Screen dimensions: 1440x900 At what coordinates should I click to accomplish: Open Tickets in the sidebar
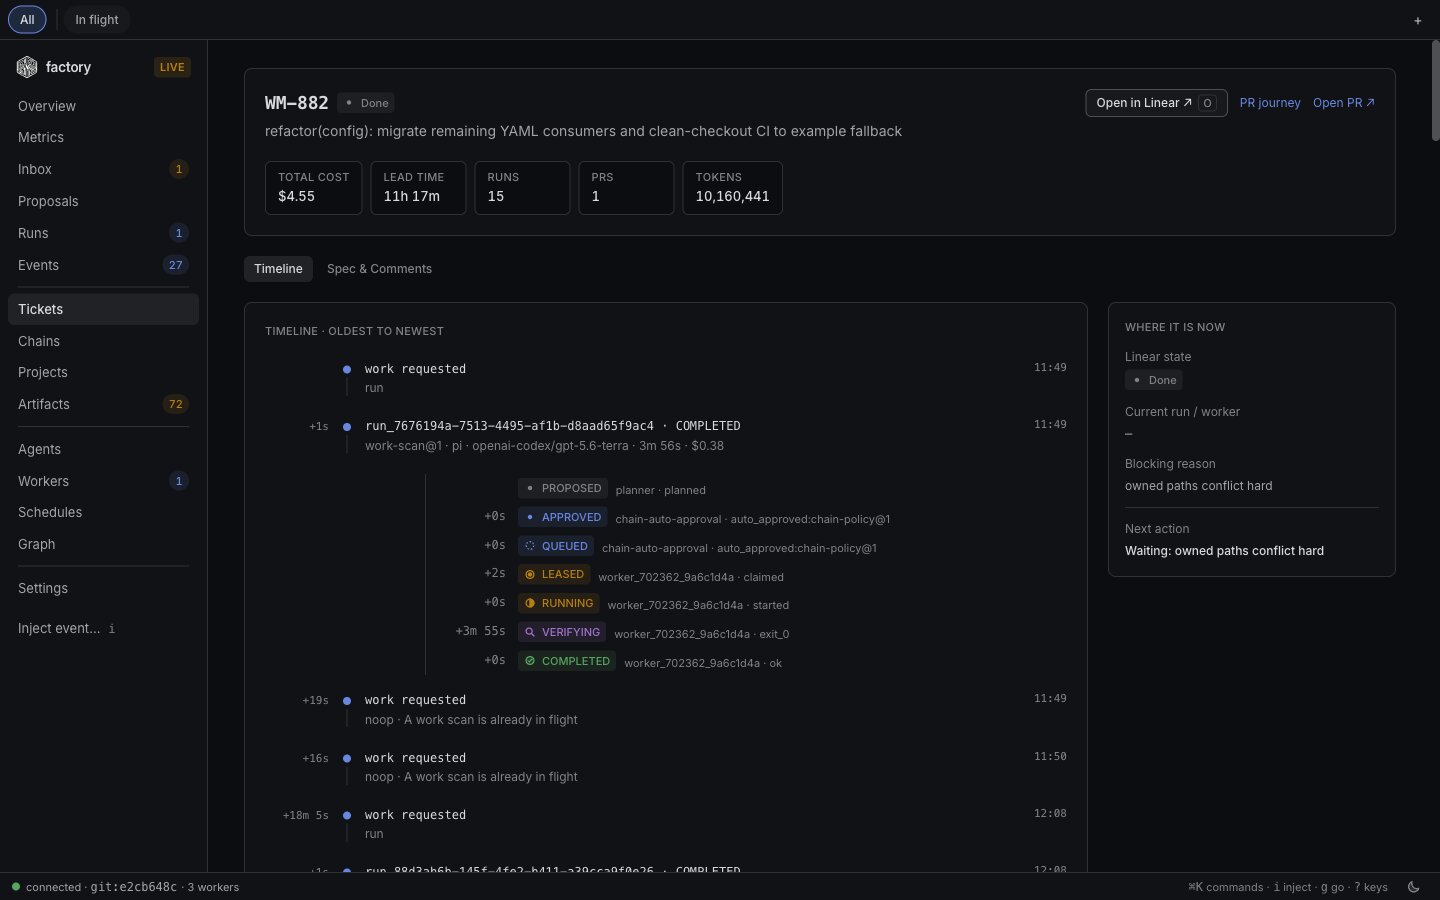pyautogui.click(x=103, y=309)
